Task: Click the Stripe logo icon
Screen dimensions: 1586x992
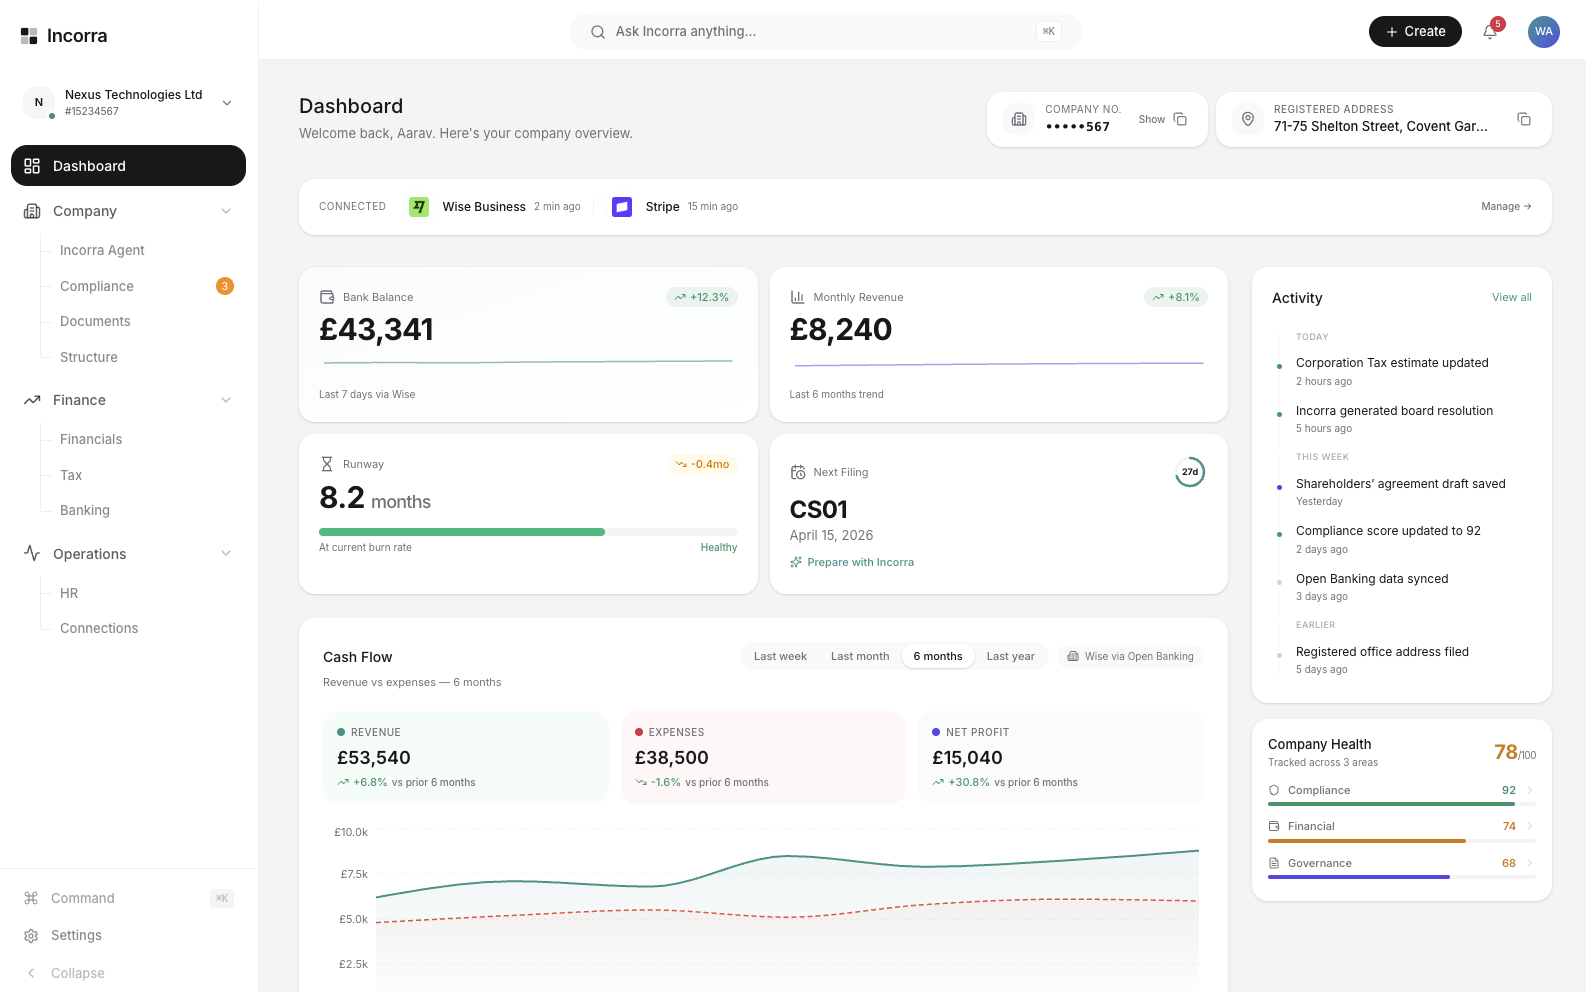Action: click(x=622, y=207)
